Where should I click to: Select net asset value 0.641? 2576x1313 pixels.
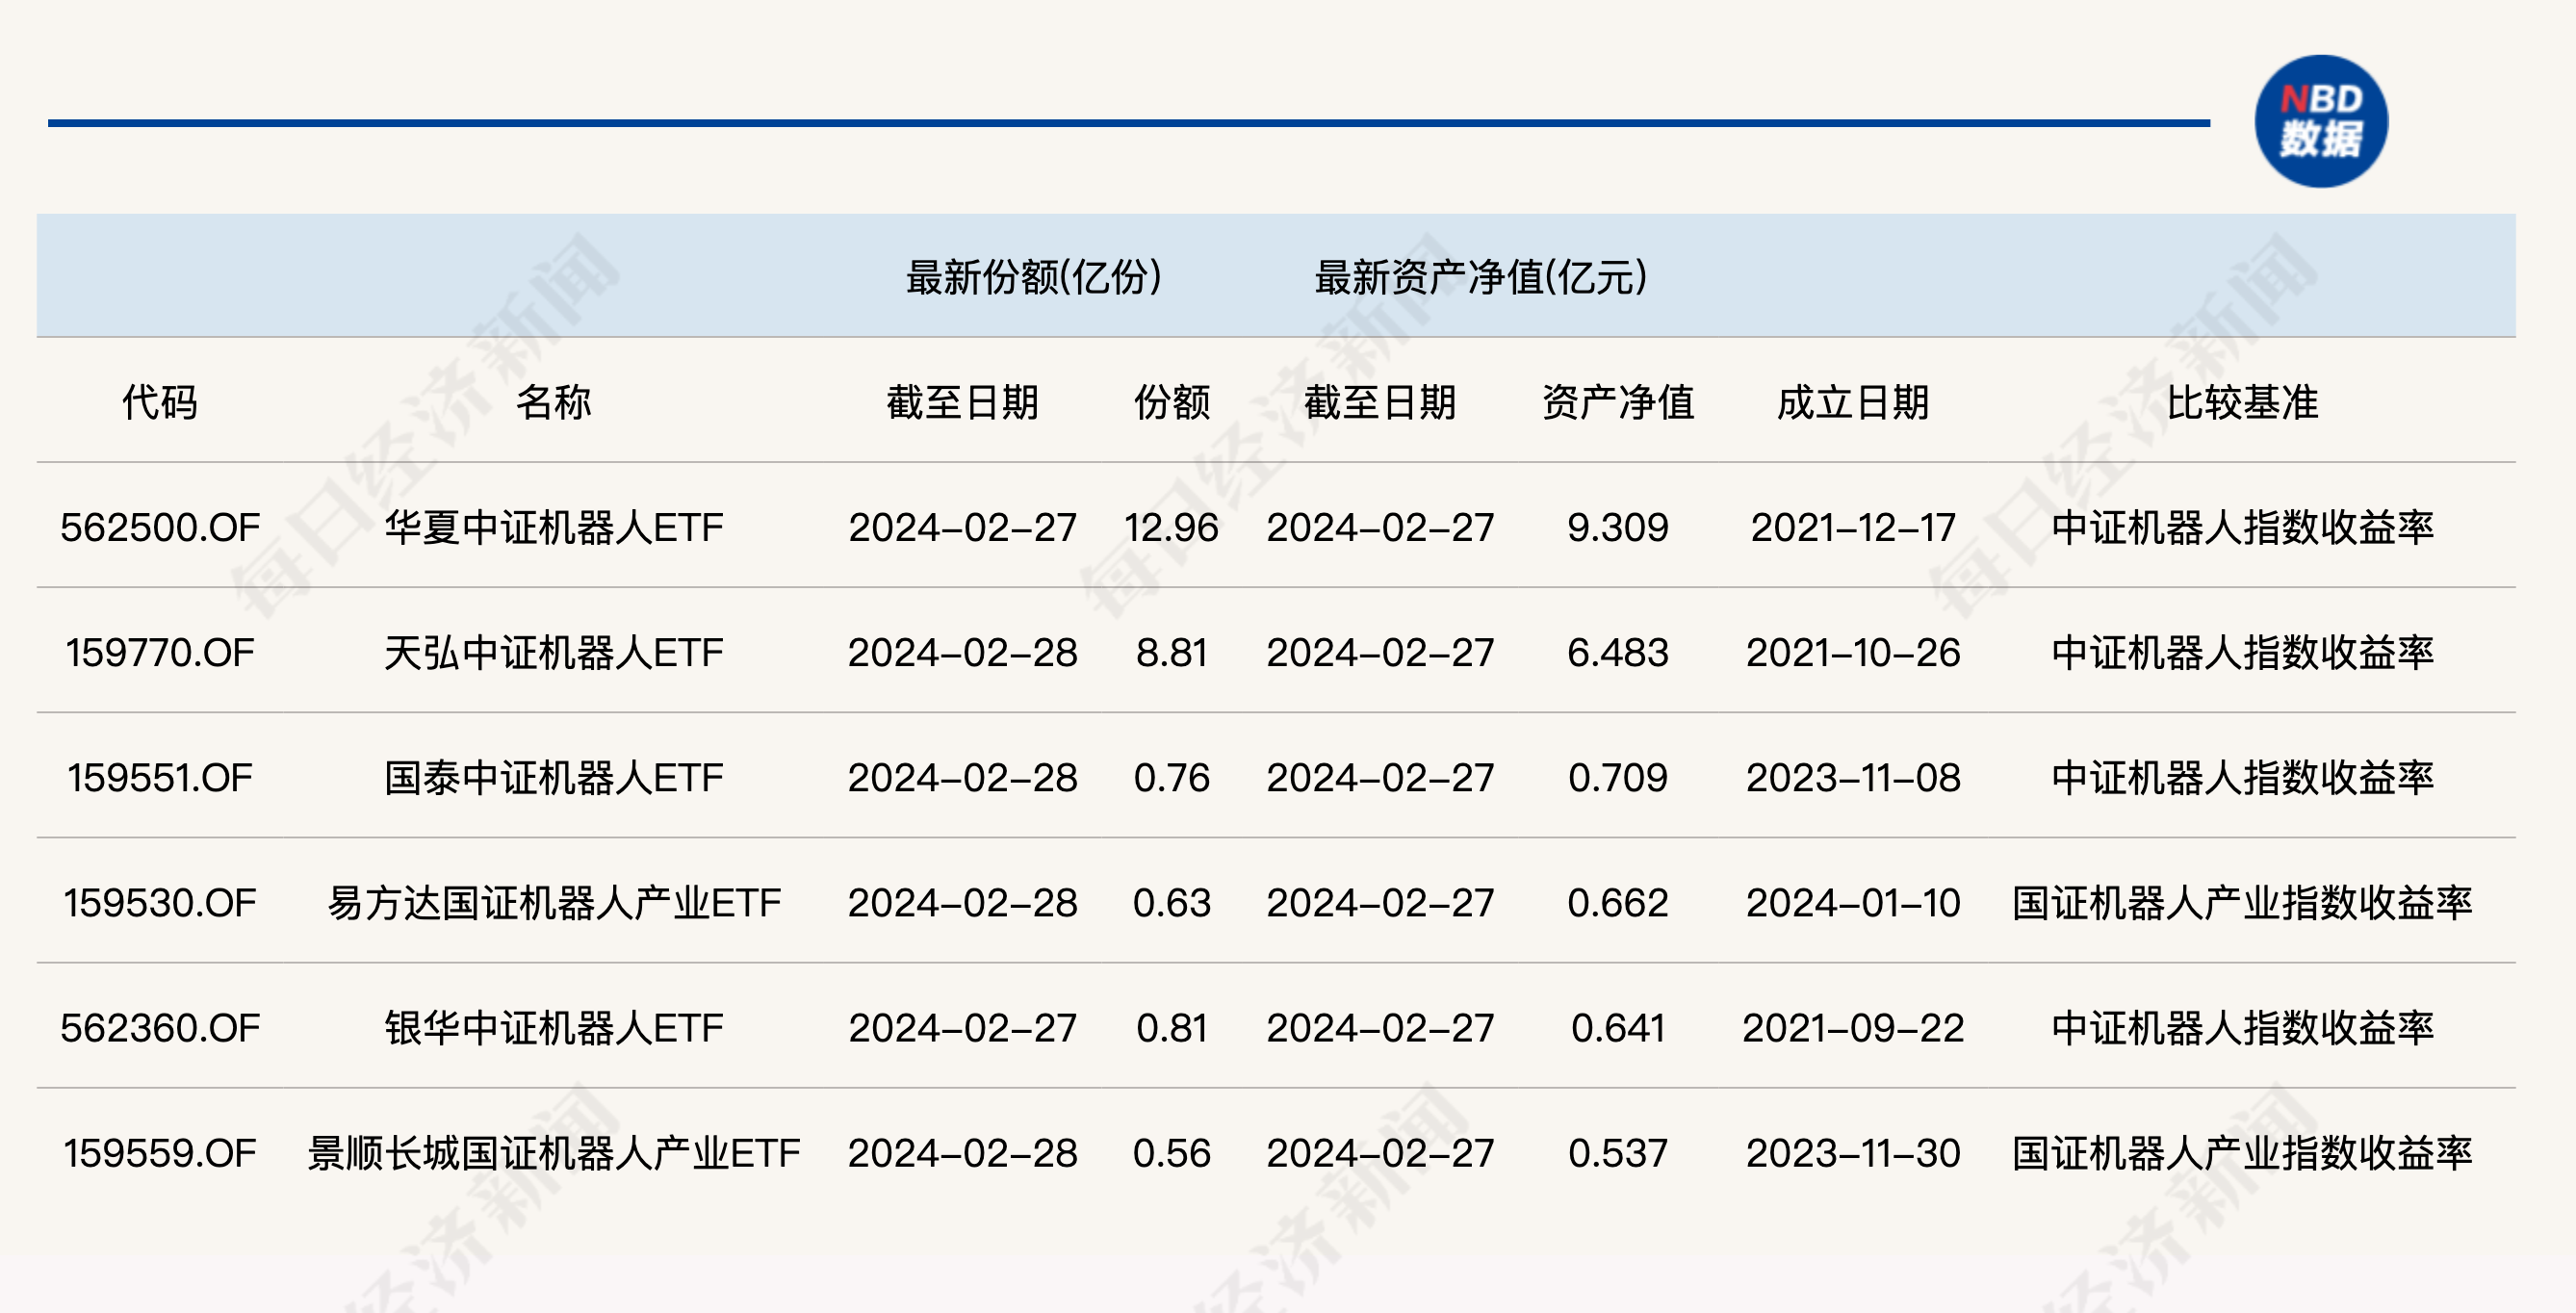[1618, 1027]
